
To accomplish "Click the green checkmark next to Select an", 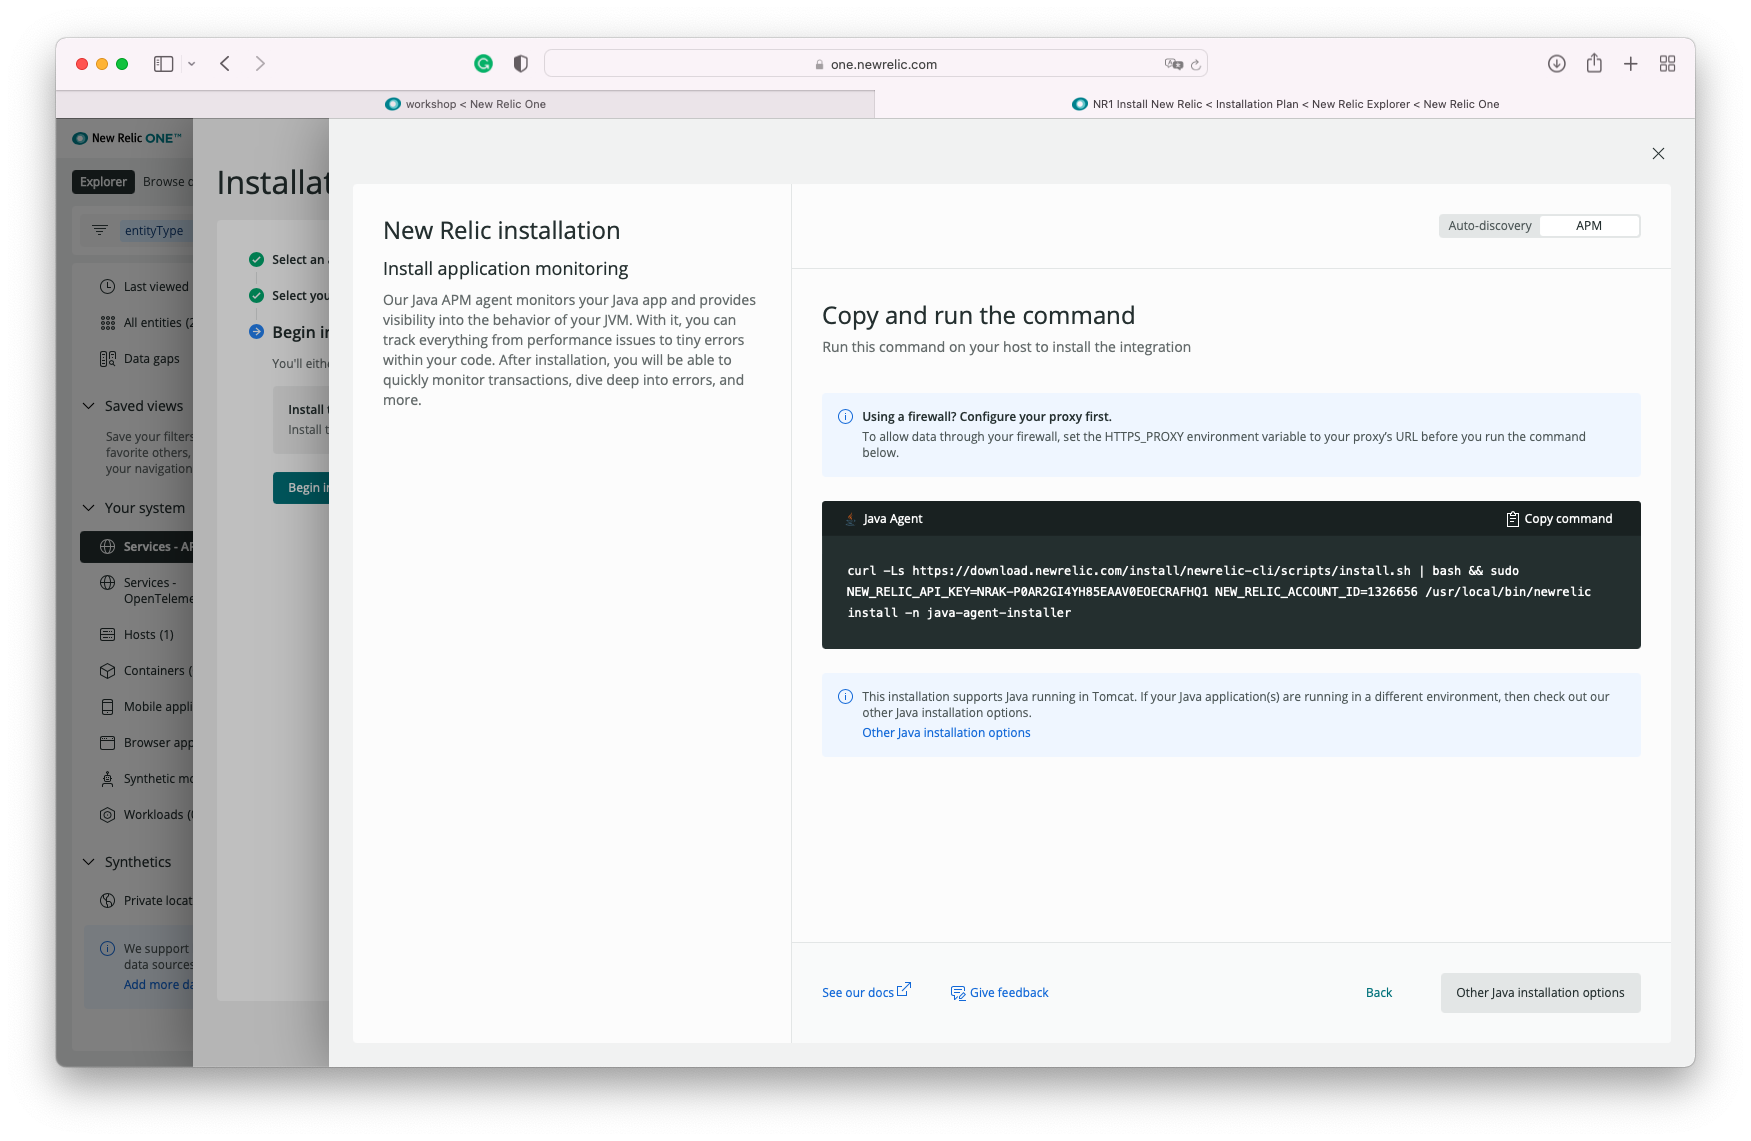I will (256, 260).
